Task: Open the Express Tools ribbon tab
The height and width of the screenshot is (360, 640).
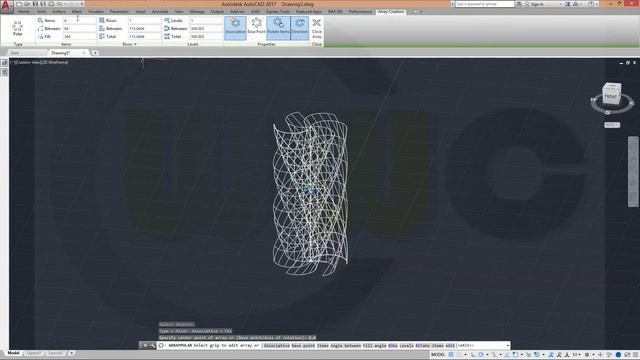Action: (x=278, y=12)
